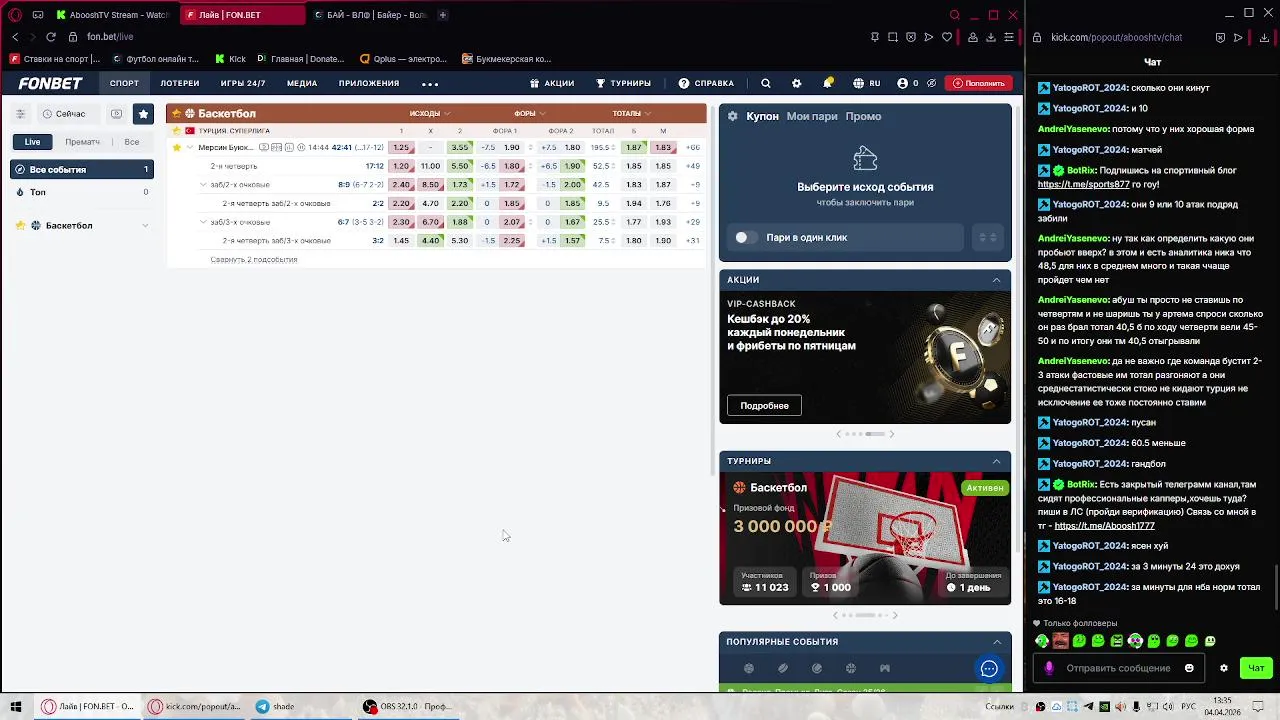Click Свернуть 2 подсобытия link

click(254, 259)
